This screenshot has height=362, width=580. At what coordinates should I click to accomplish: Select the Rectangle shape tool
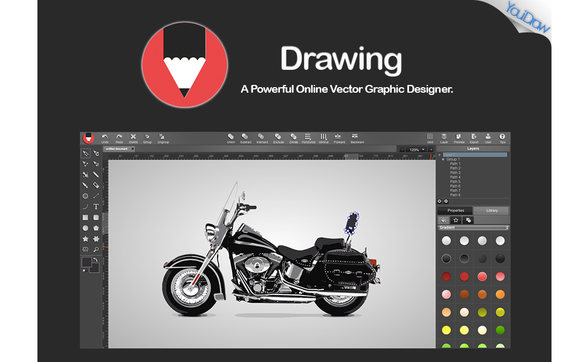click(x=85, y=218)
